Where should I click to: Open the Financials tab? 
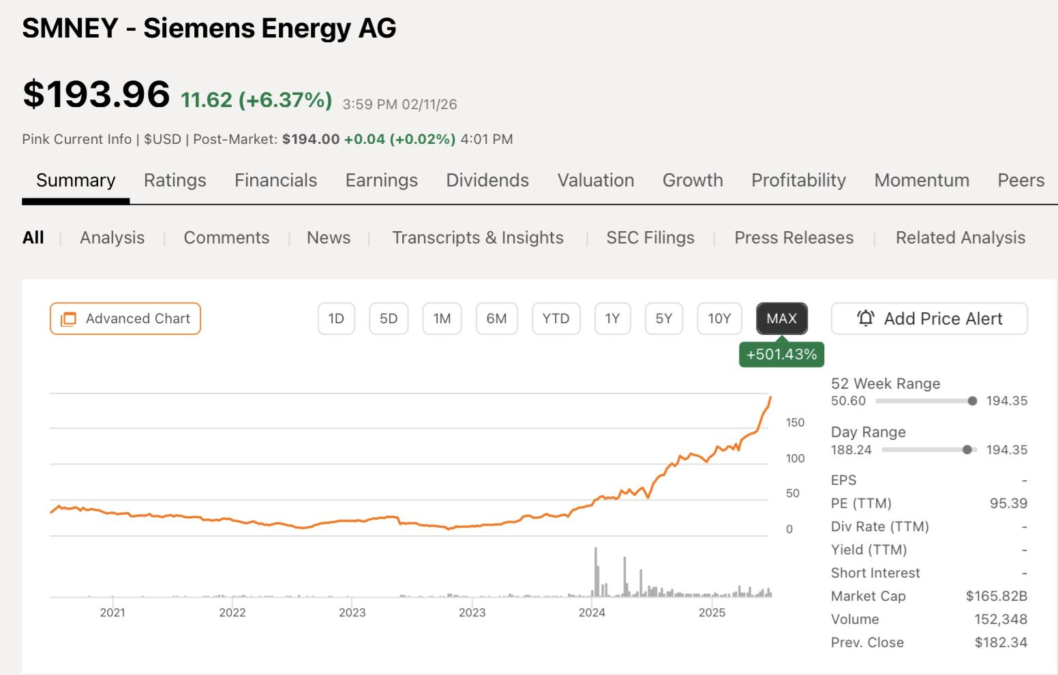[x=275, y=180]
